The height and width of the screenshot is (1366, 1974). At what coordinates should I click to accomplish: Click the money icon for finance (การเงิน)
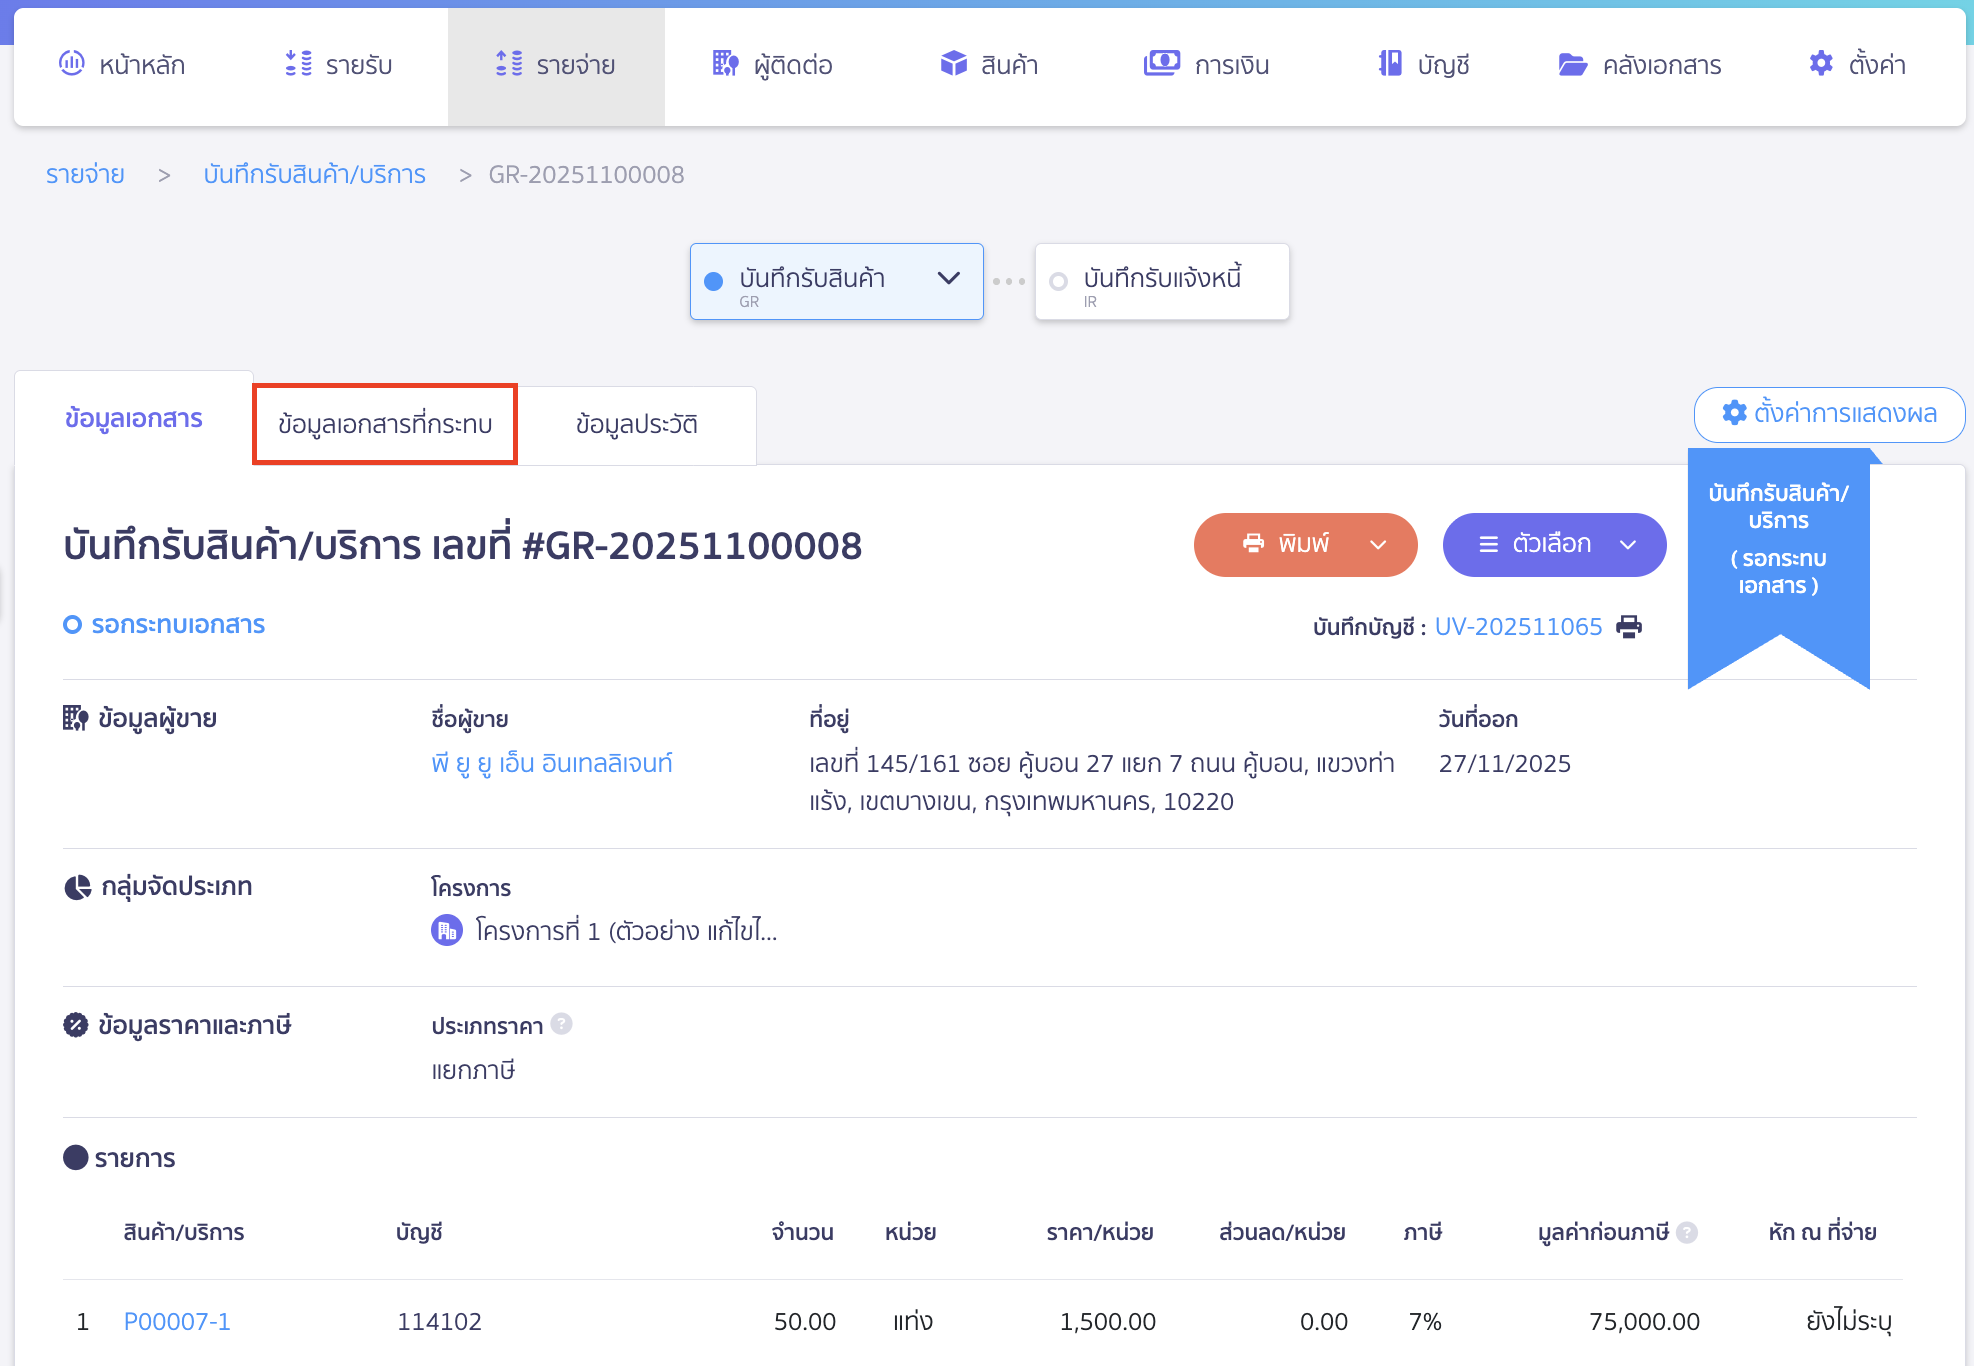1161,64
